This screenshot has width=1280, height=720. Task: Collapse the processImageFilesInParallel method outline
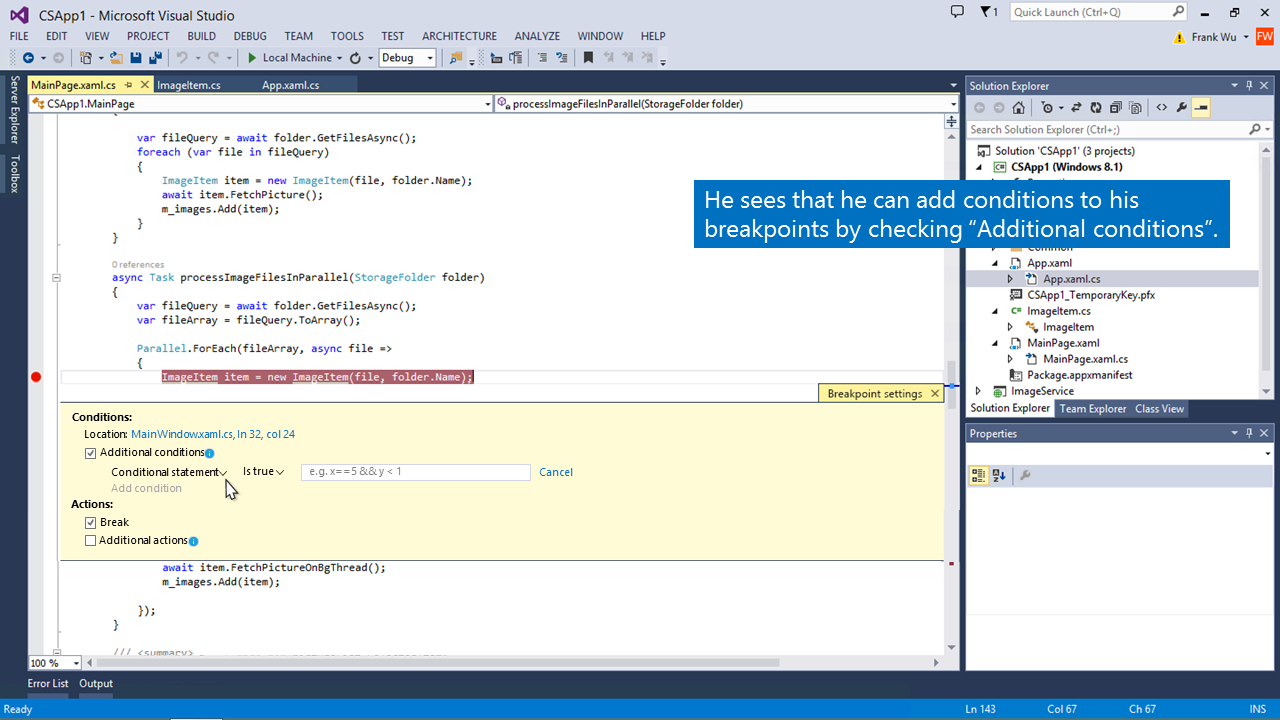tap(56, 278)
